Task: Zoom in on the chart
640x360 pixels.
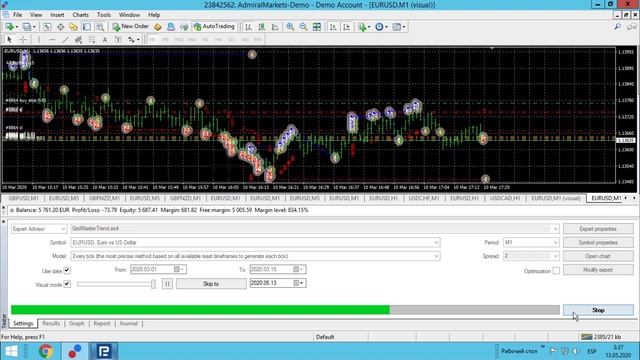Action: click(290, 27)
